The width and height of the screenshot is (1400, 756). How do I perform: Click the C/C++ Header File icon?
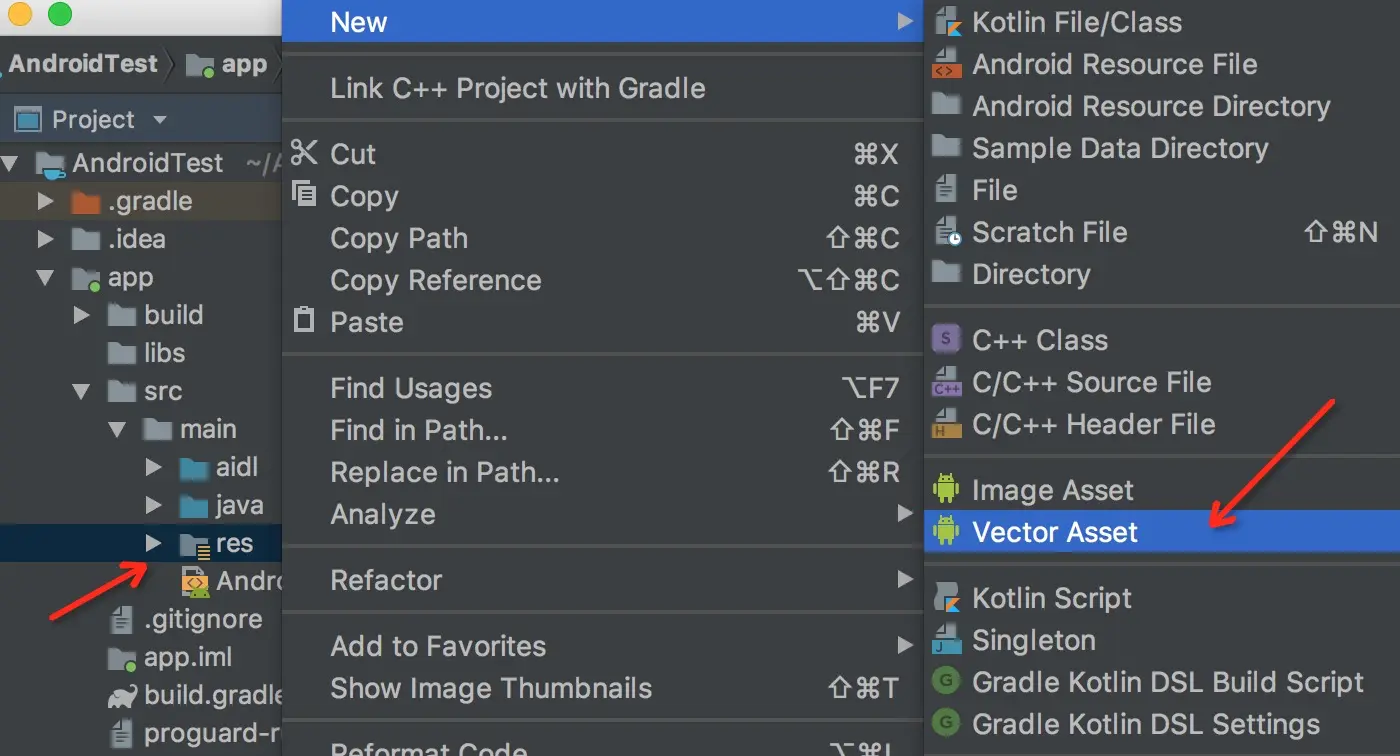[x=946, y=424]
